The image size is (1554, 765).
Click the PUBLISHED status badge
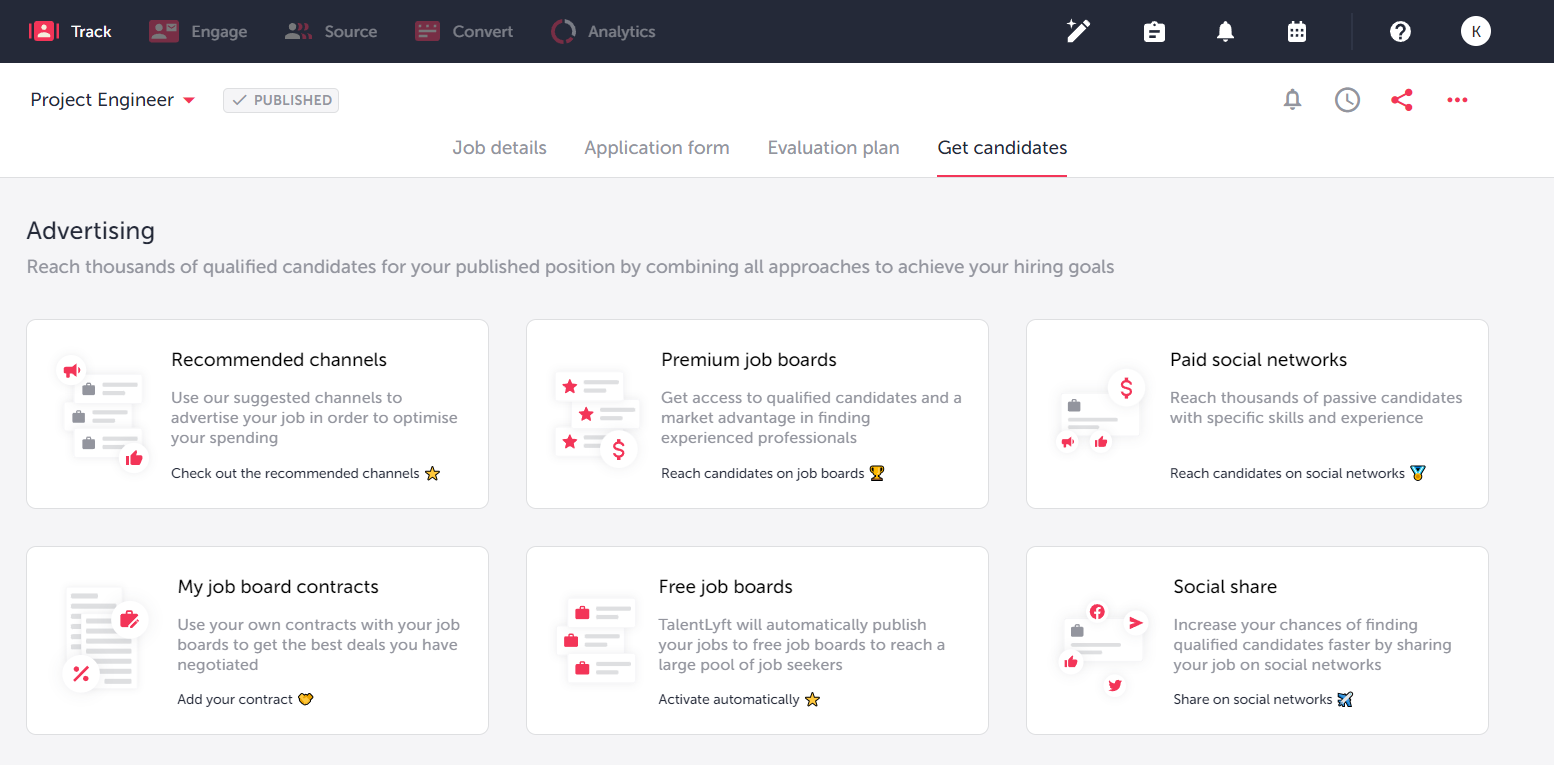coord(281,100)
